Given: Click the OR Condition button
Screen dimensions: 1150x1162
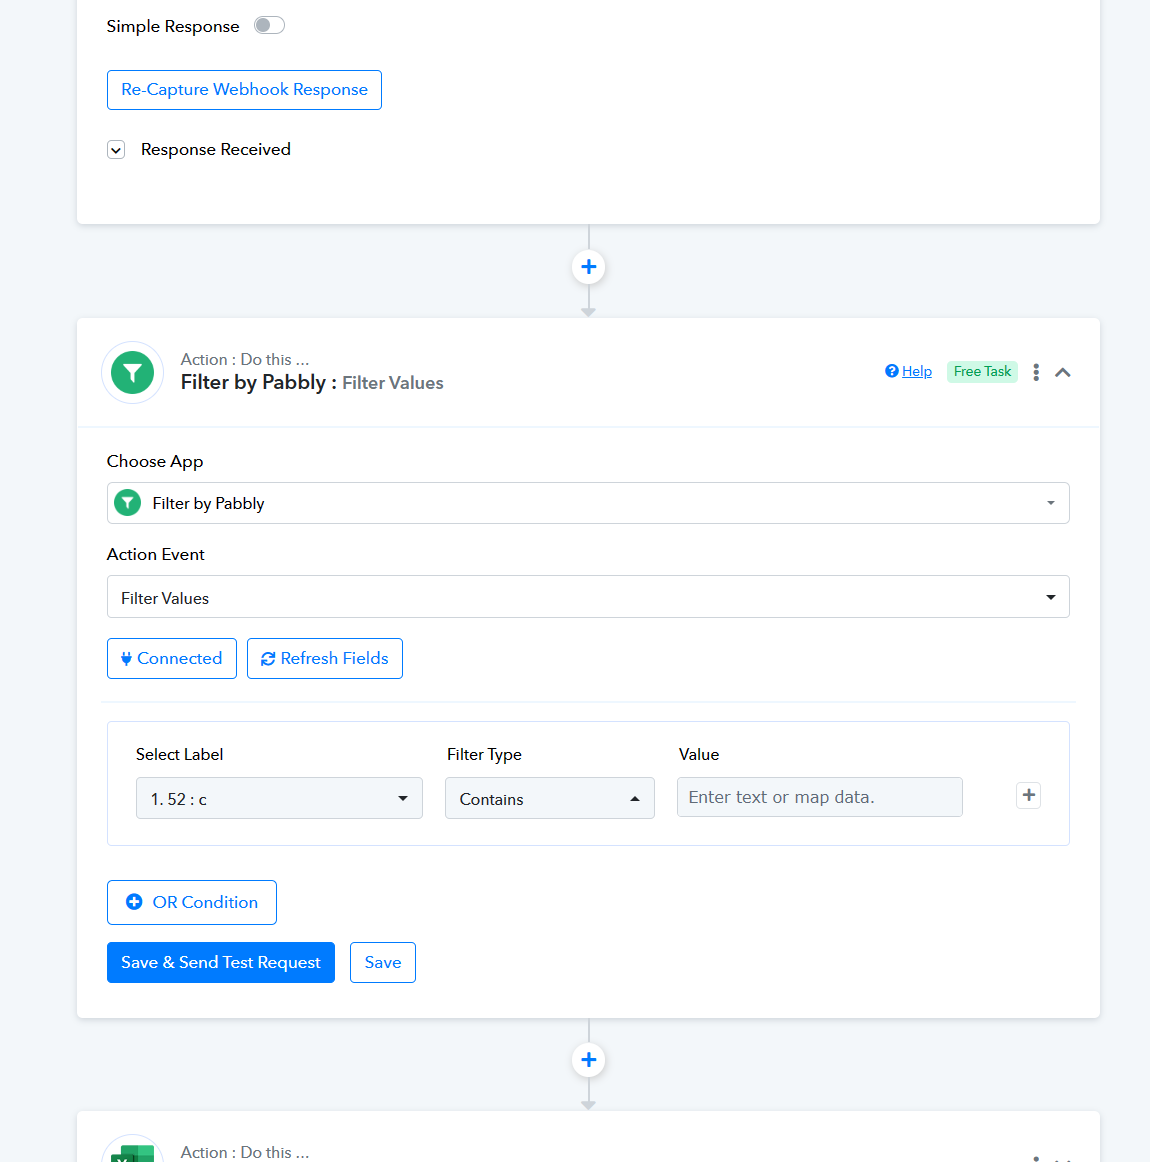Looking at the screenshot, I should coord(192,902).
